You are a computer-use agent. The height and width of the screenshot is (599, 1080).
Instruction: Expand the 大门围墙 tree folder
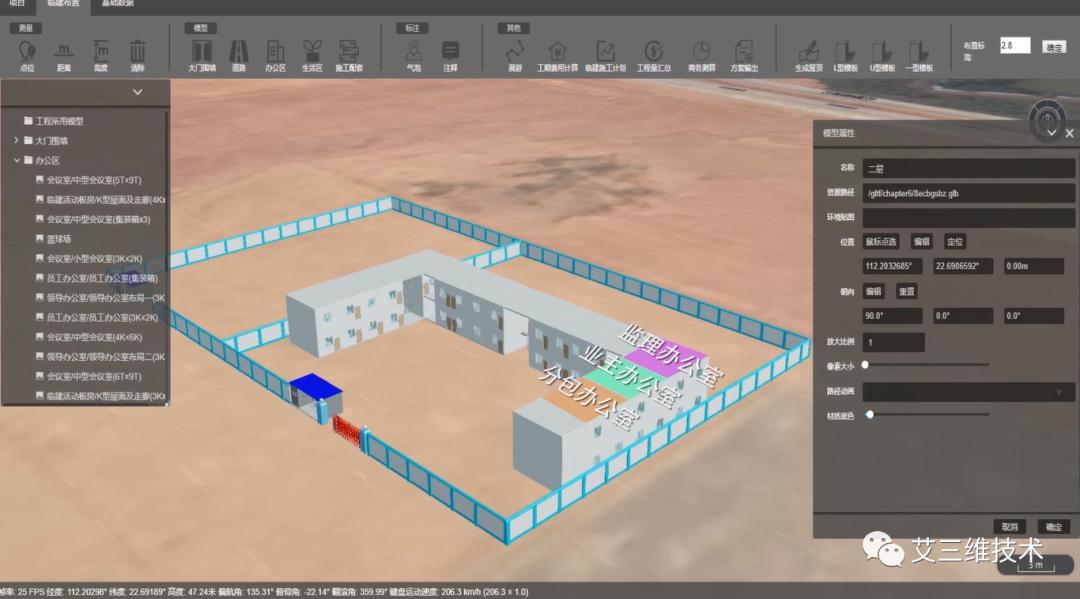(16, 141)
